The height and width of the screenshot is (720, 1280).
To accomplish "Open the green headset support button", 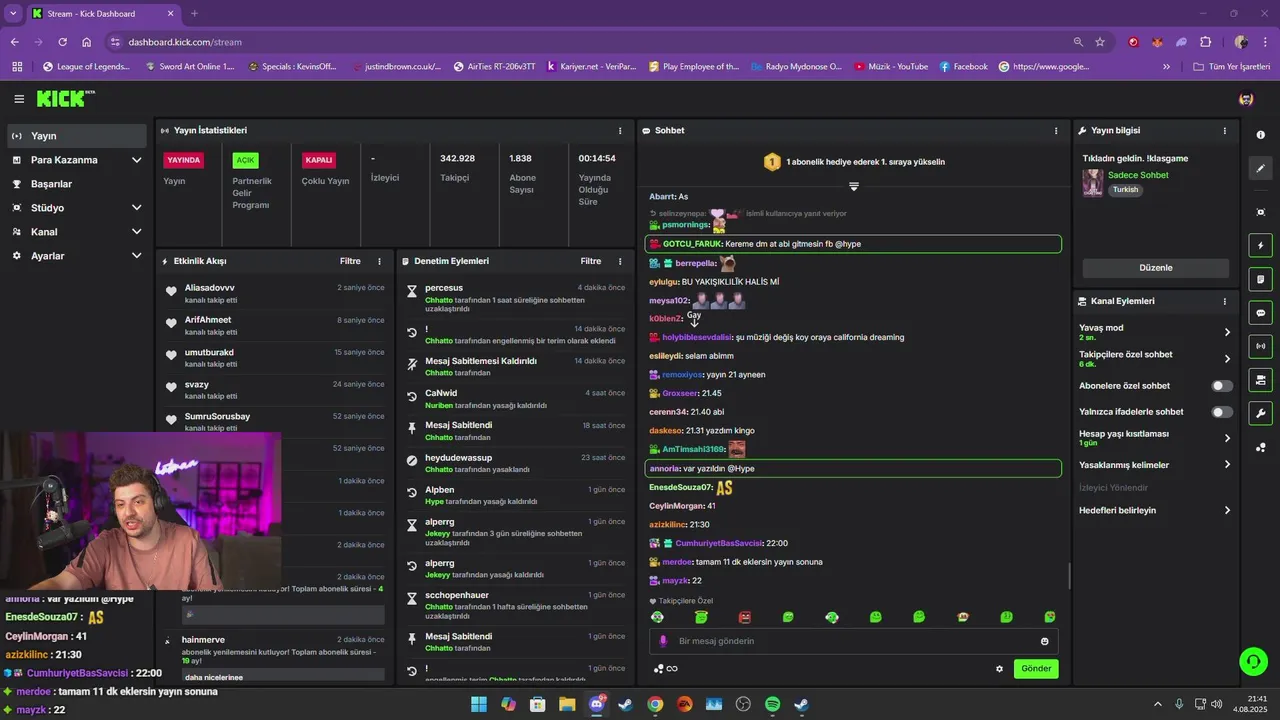I will (1252, 661).
